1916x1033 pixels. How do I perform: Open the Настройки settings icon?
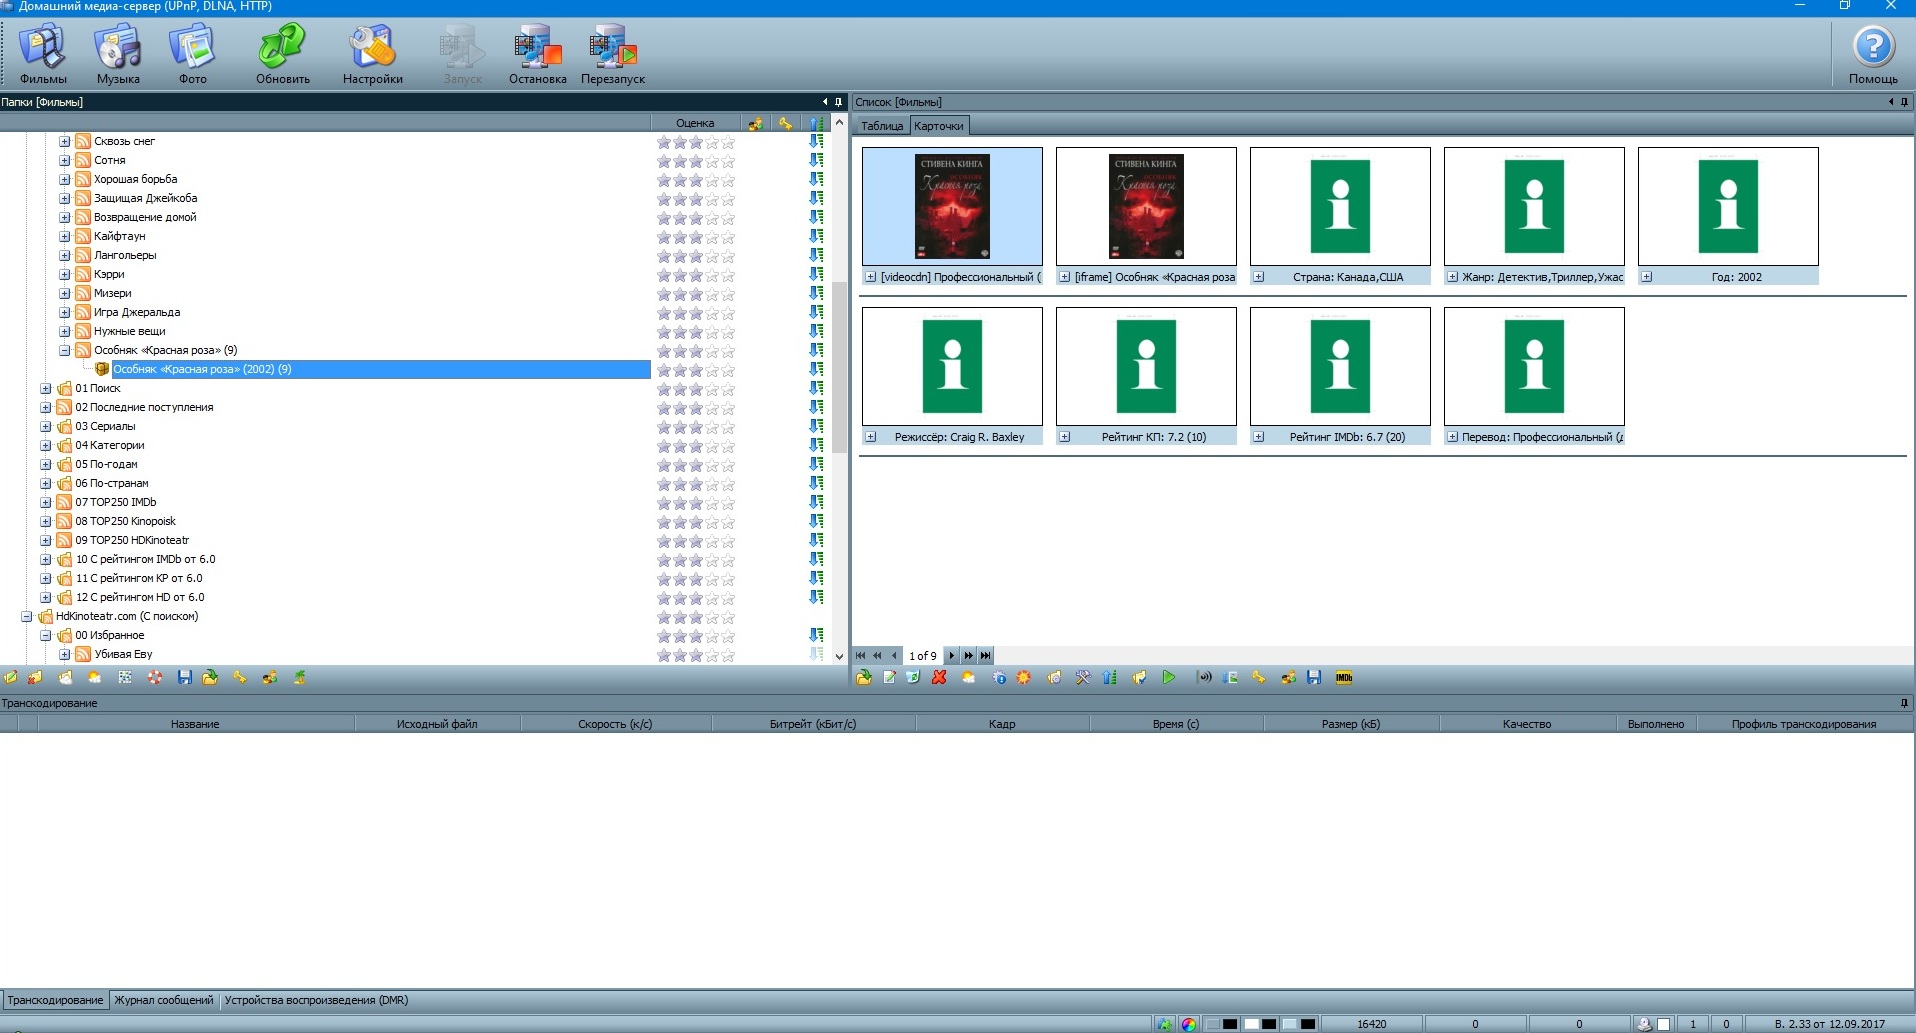pos(372,55)
